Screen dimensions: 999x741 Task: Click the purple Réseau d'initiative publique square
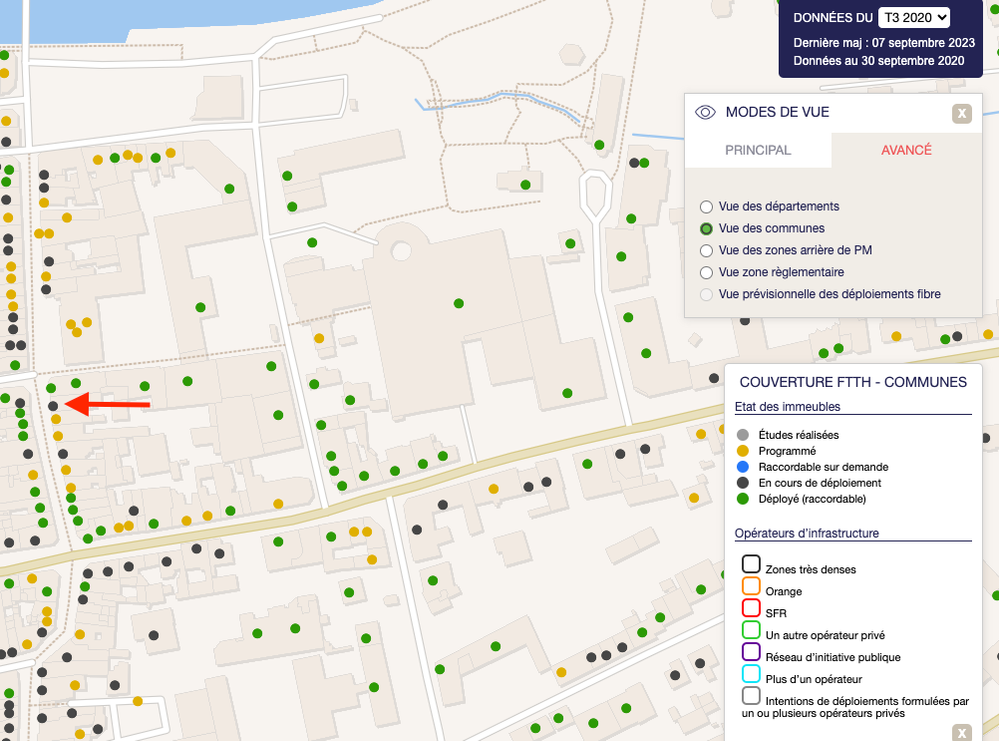pos(751,652)
